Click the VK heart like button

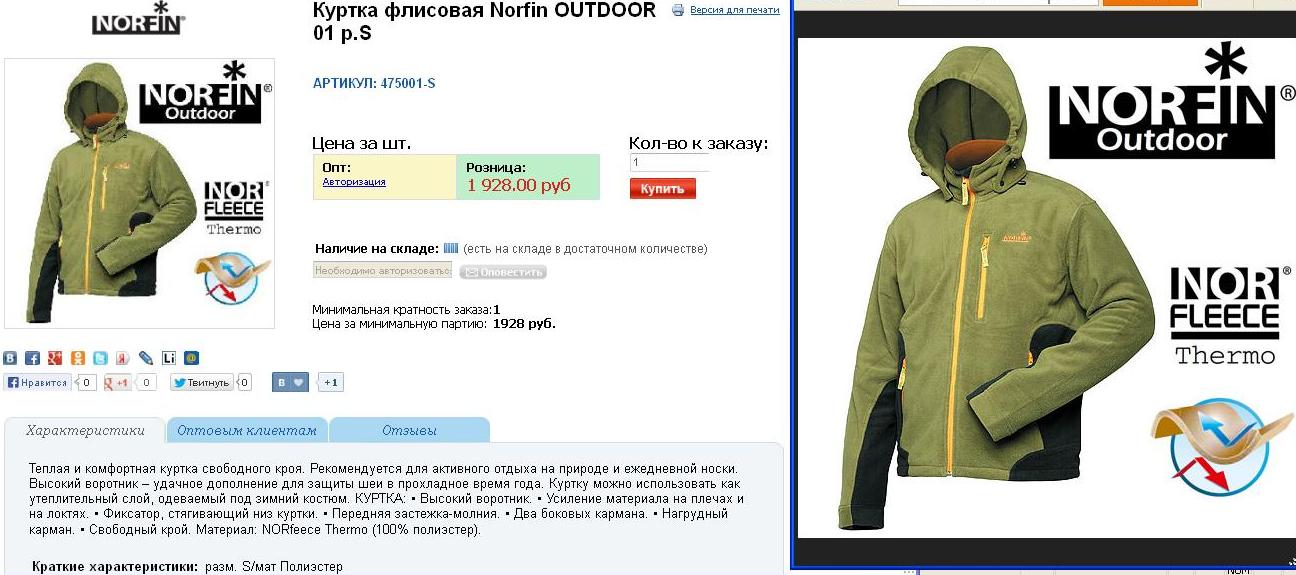(290, 382)
